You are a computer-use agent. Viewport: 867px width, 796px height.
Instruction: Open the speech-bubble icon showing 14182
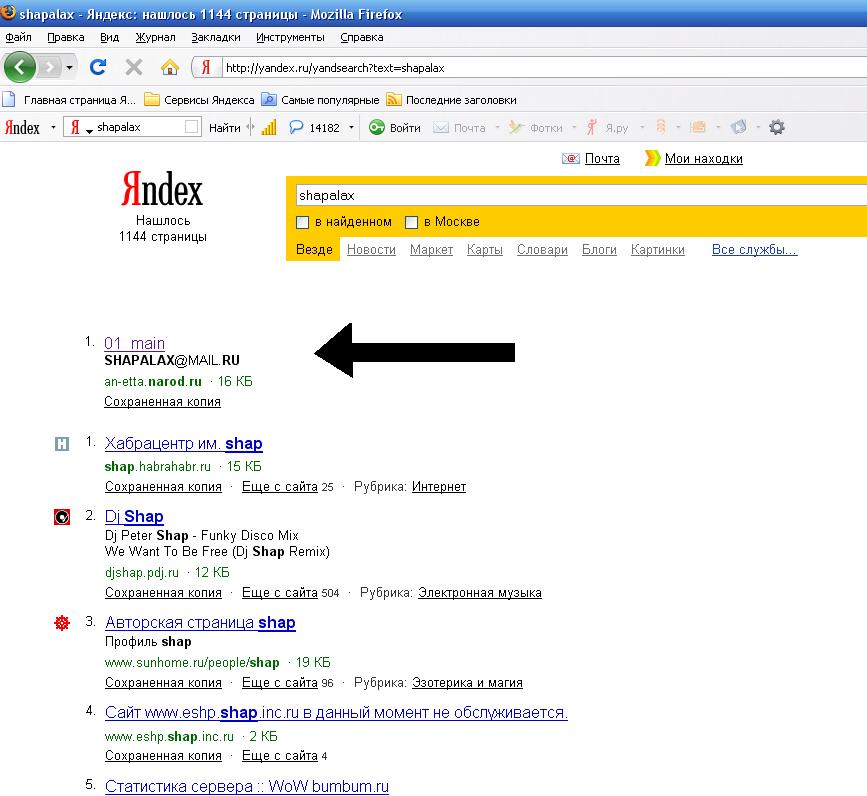314,128
